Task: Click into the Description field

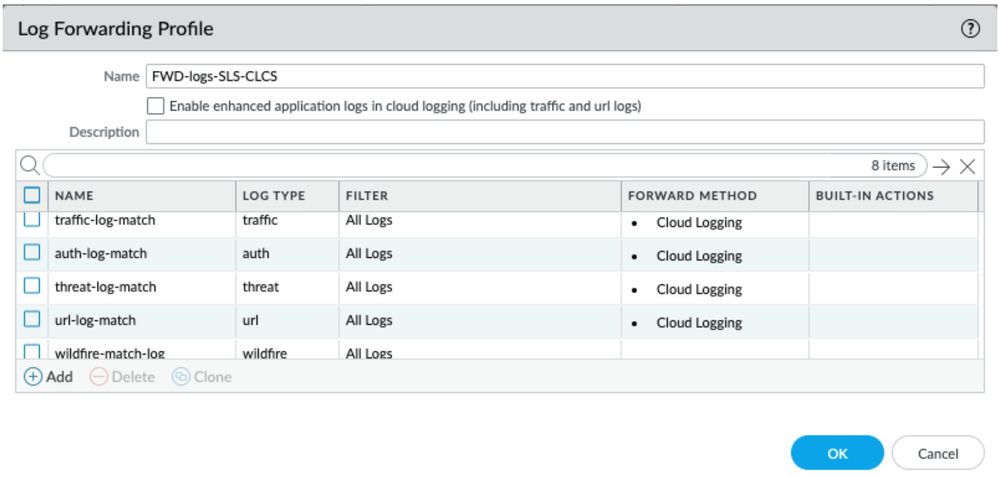Action: [x=565, y=132]
